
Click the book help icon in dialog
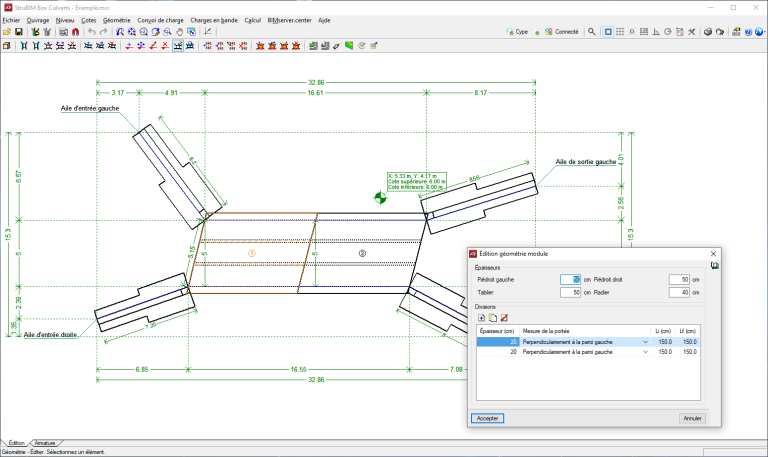tap(715, 265)
